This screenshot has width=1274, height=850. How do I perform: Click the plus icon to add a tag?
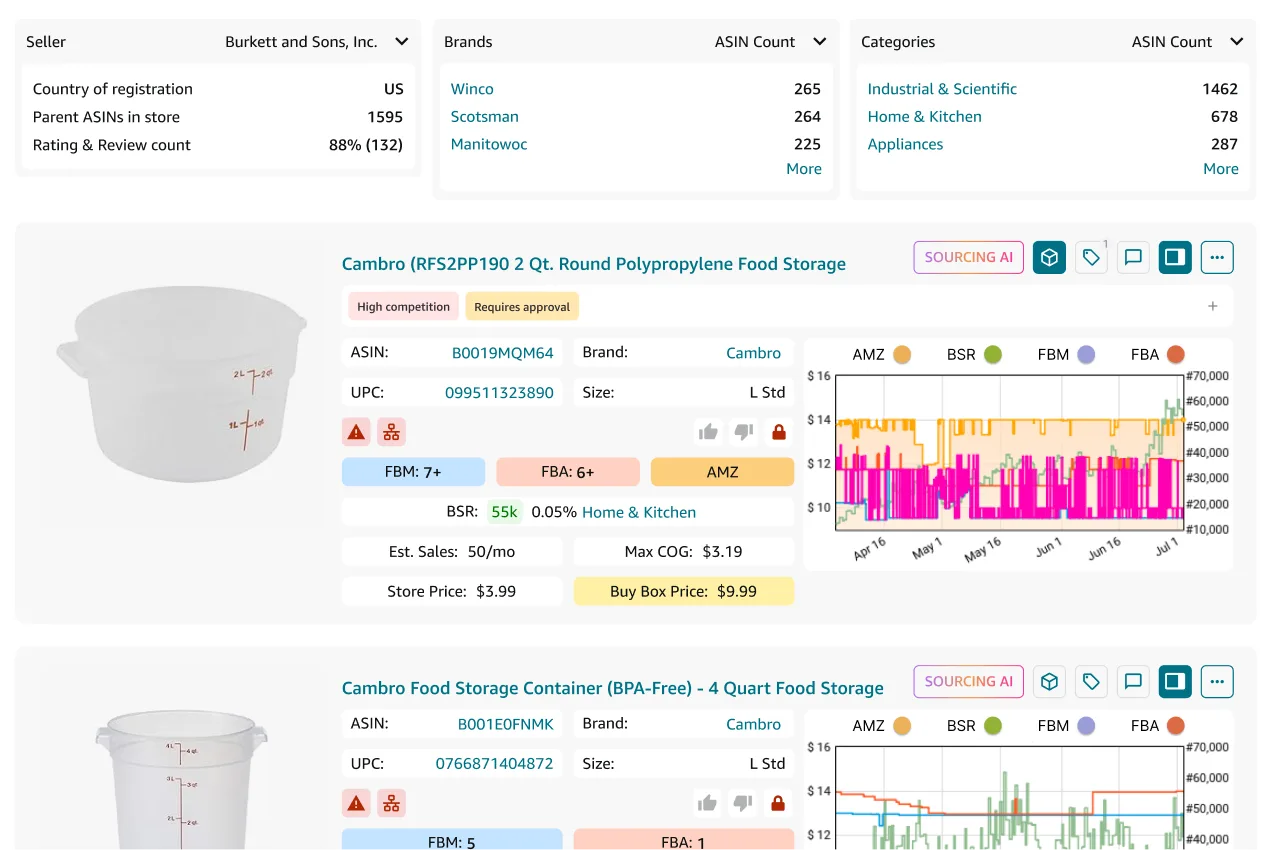(1213, 306)
